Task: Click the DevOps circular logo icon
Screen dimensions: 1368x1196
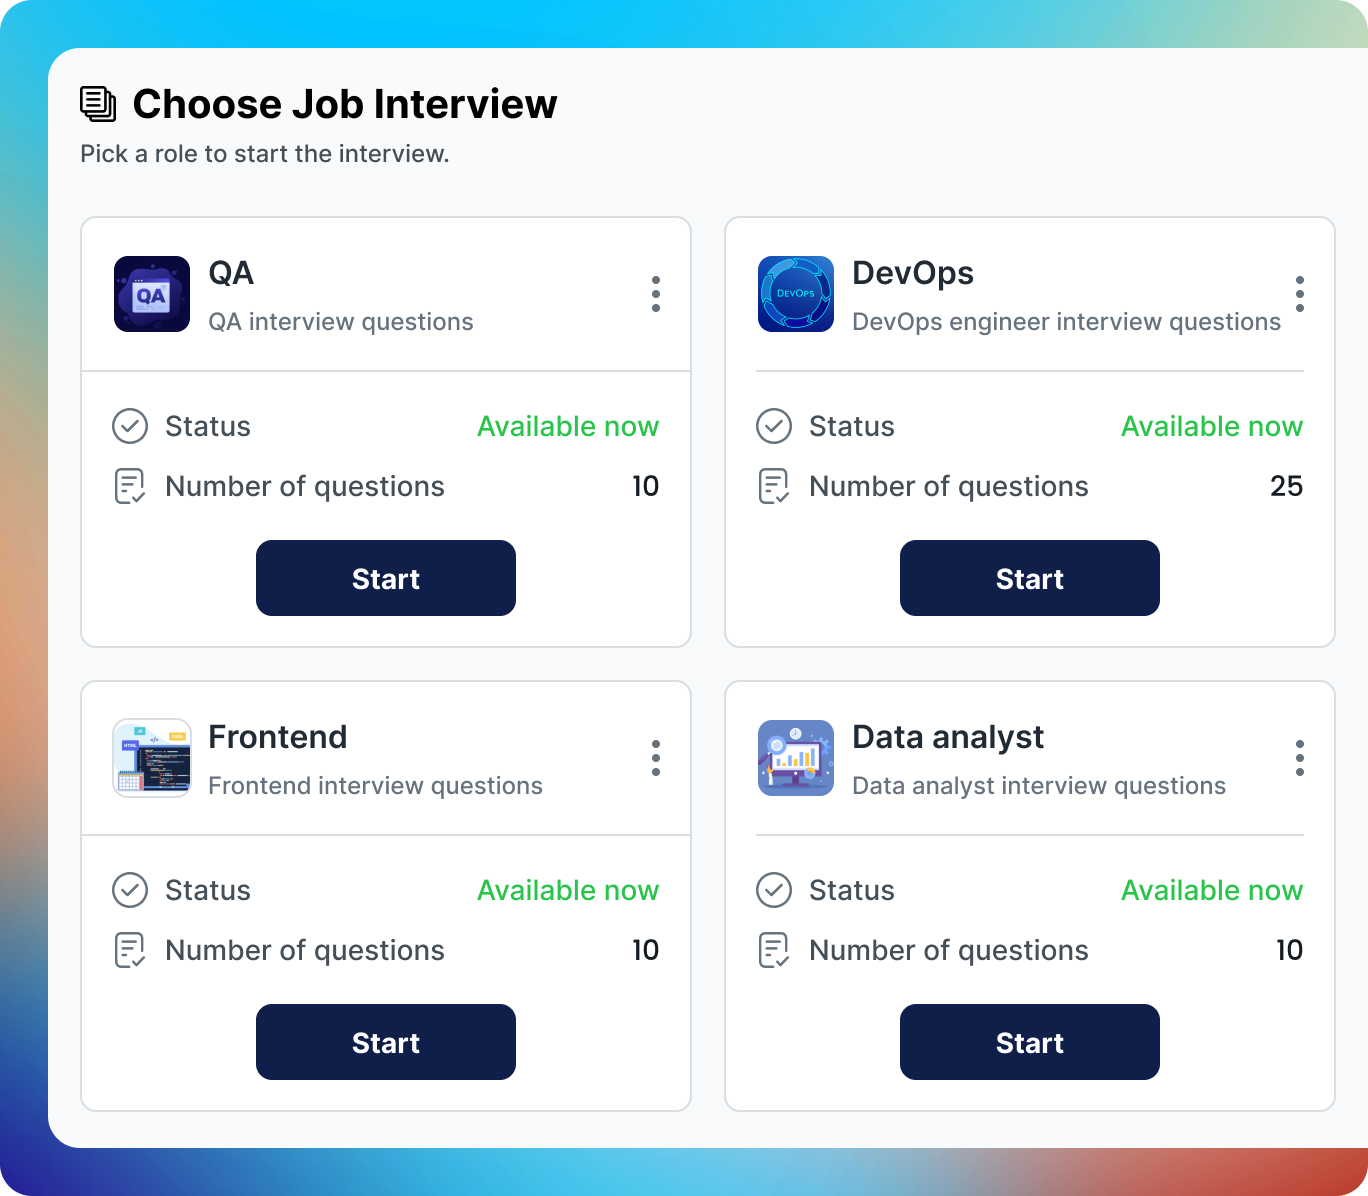Action: (x=795, y=294)
